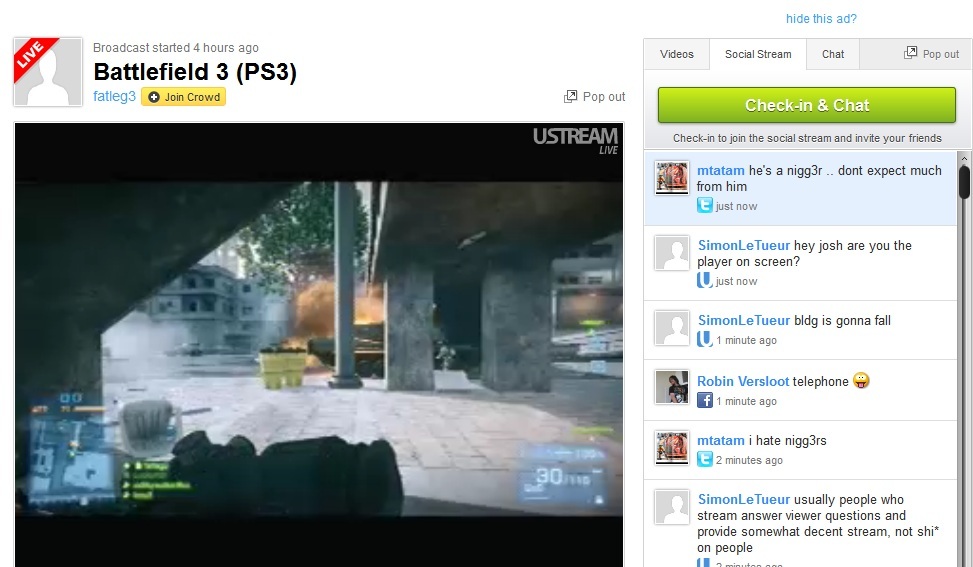Click pop out icon beside video title
The width and height of the screenshot is (973, 567).
pyautogui.click(x=570, y=96)
